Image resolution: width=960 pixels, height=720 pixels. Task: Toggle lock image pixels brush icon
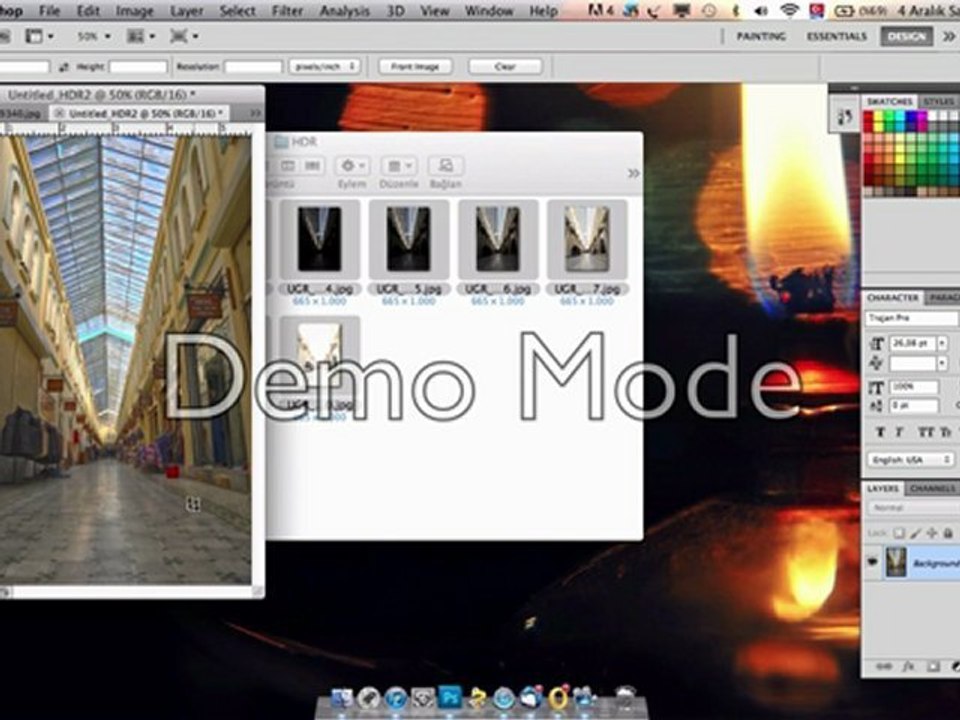[x=915, y=533]
